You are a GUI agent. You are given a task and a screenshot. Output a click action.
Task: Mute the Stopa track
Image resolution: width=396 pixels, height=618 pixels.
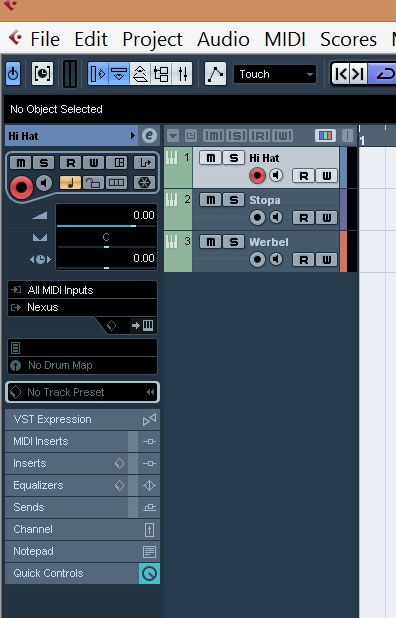(x=211, y=200)
